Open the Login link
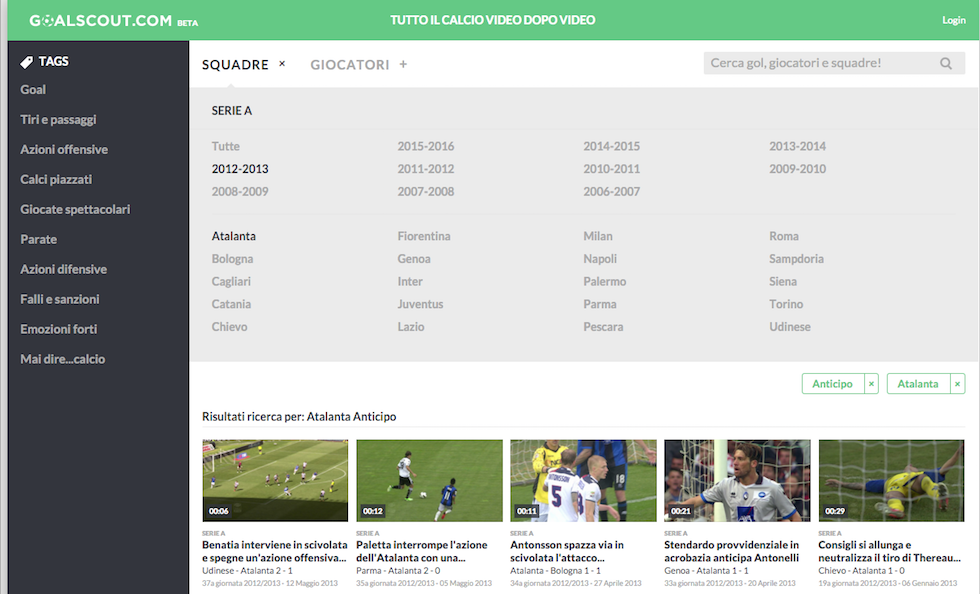The image size is (980, 594). point(953,20)
